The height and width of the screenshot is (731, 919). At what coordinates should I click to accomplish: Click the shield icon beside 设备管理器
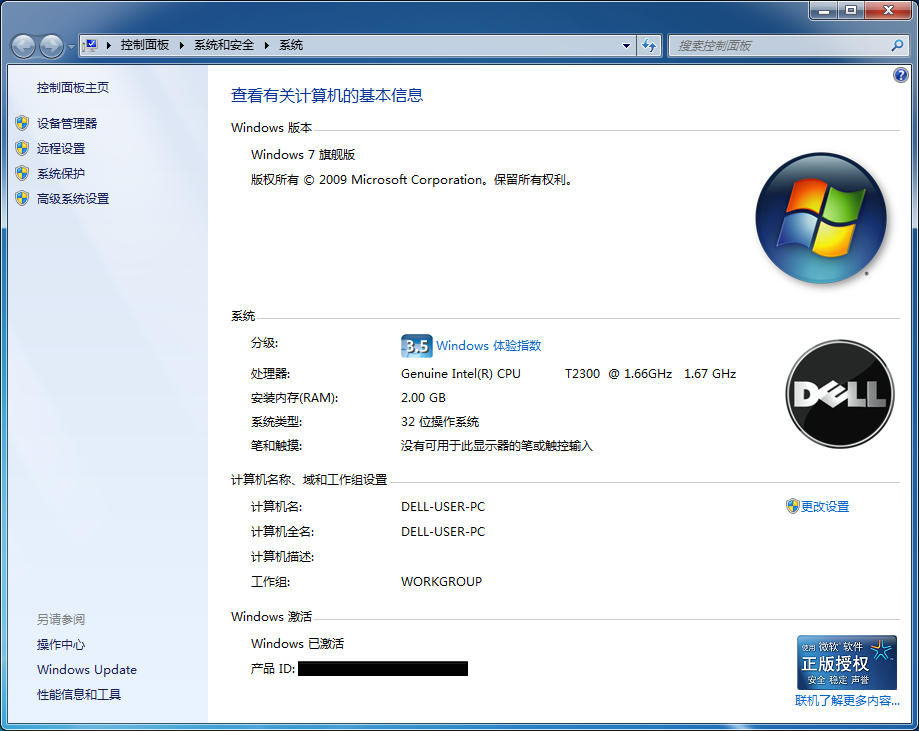click(22, 123)
